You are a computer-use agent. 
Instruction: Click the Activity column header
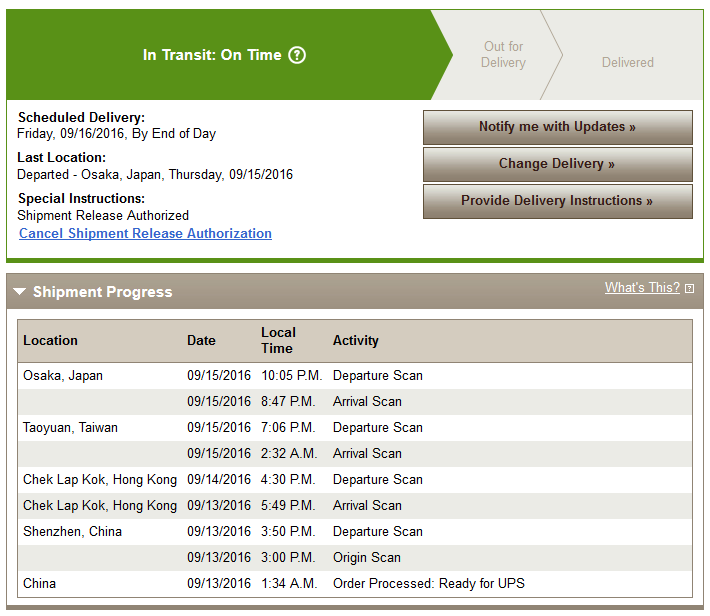pyautogui.click(x=356, y=341)
